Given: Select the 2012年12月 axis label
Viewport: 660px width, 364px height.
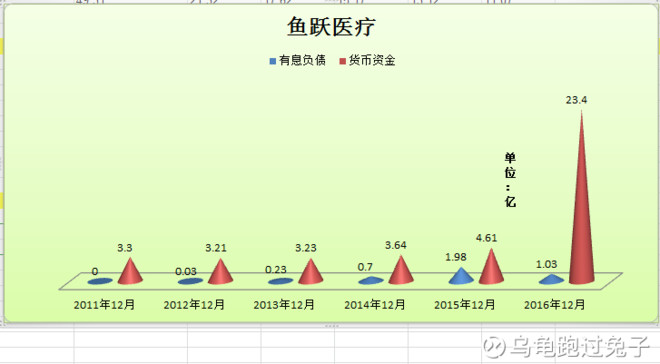Looking at the screenshot, I should tap(194, 305).
